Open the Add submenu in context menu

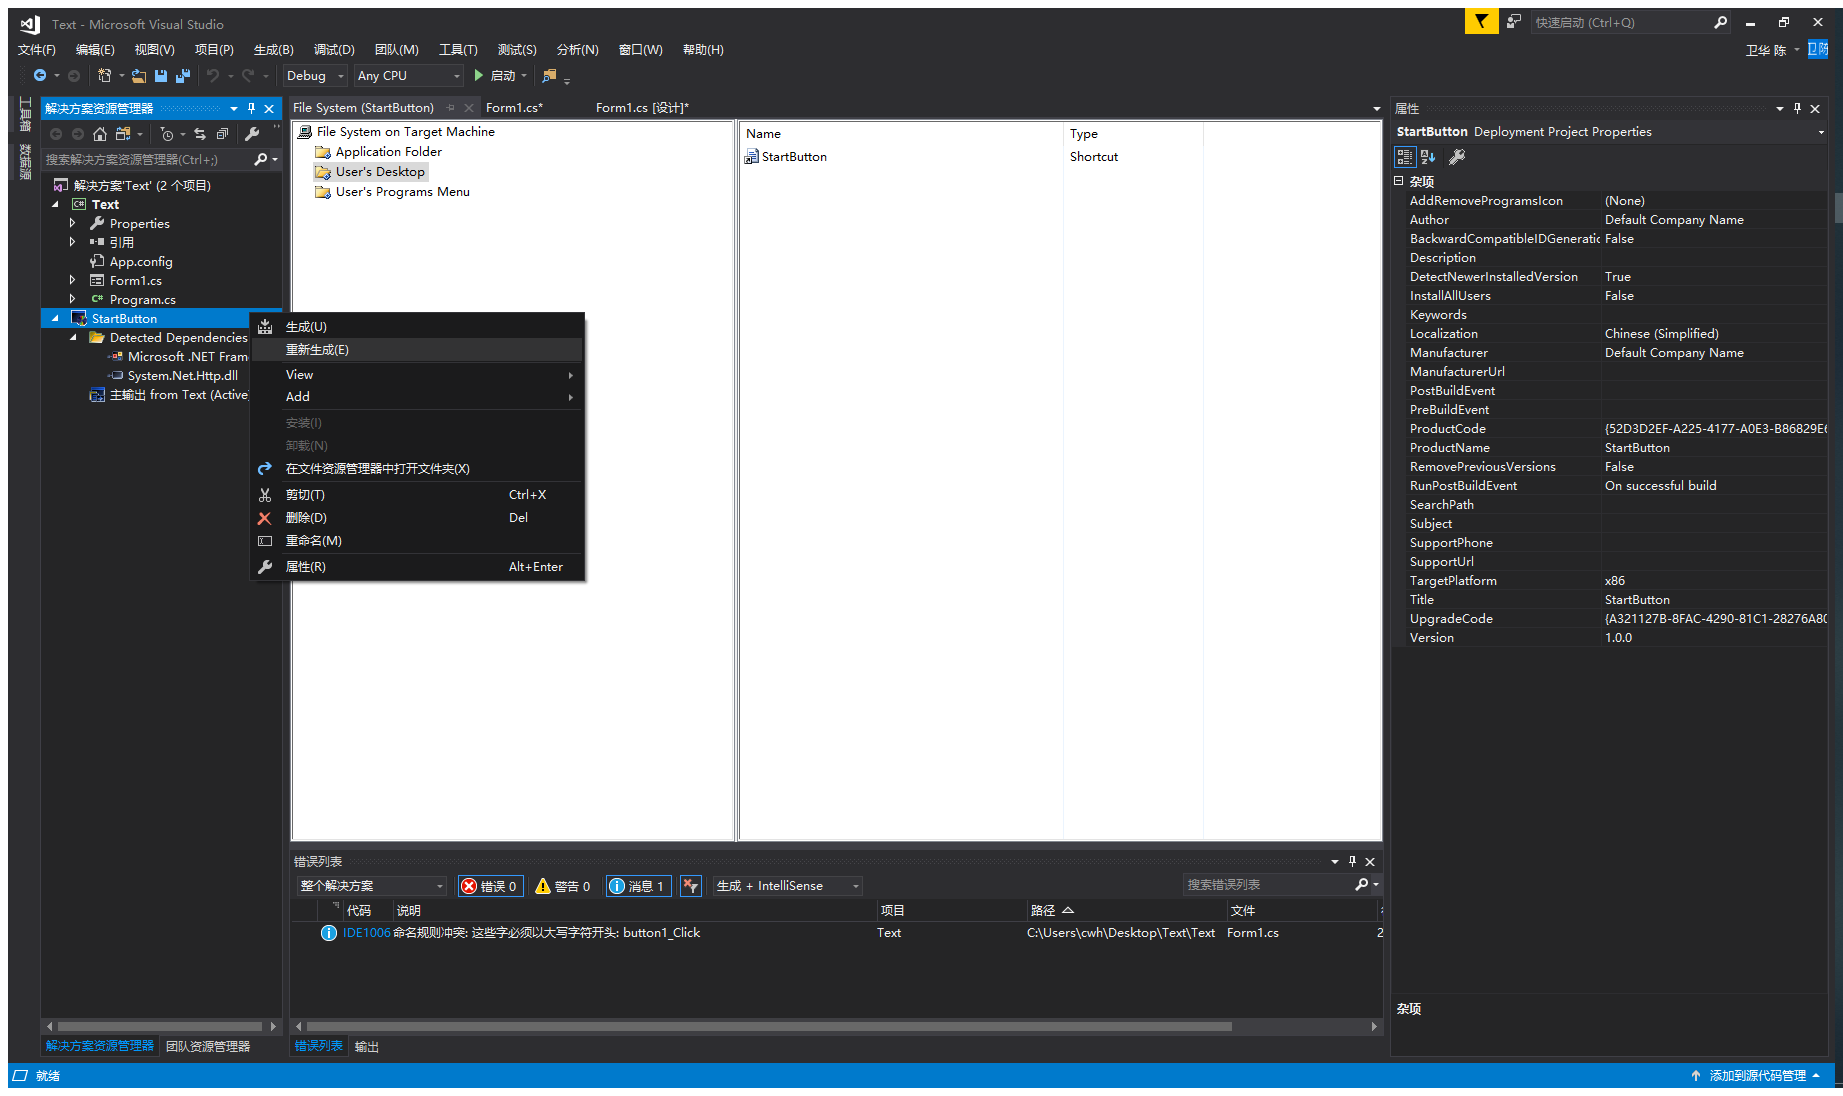(x=417, y=397)
